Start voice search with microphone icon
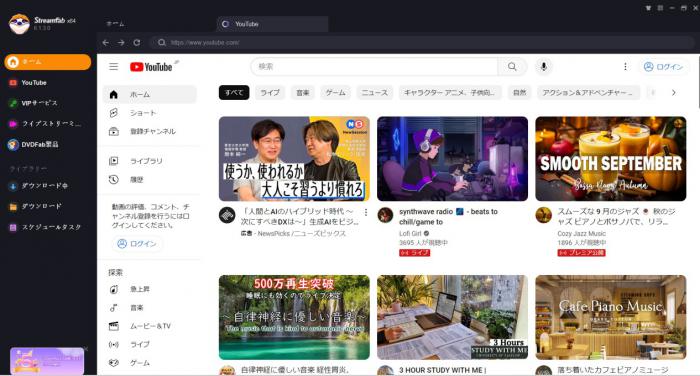 [543, 67]
